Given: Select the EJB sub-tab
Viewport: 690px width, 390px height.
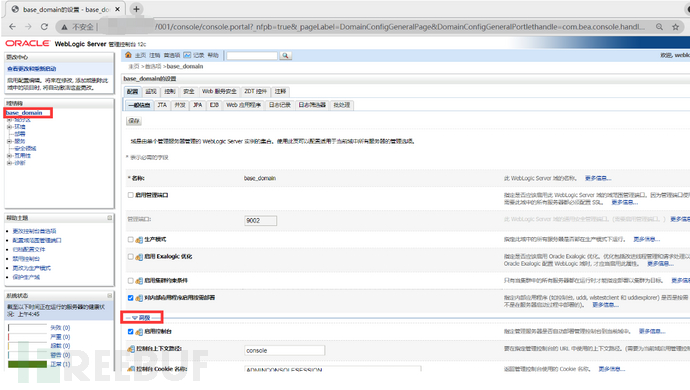Looking at the screenshot, I should (214, 105).
